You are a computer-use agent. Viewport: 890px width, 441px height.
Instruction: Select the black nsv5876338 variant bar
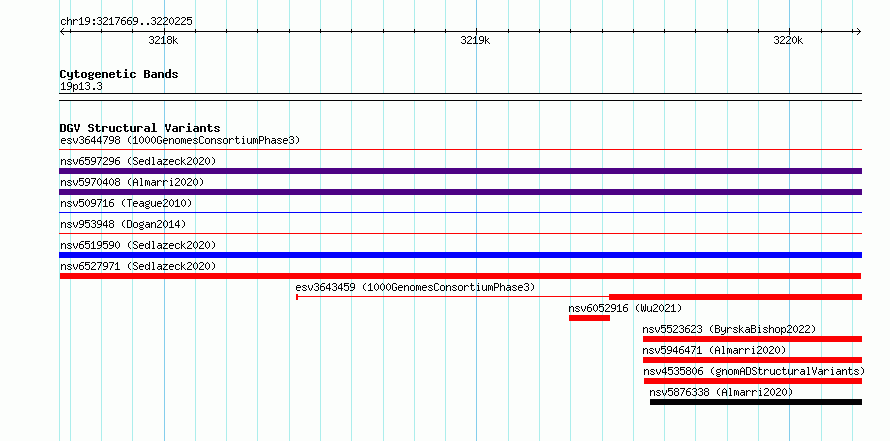coord(755,402)
